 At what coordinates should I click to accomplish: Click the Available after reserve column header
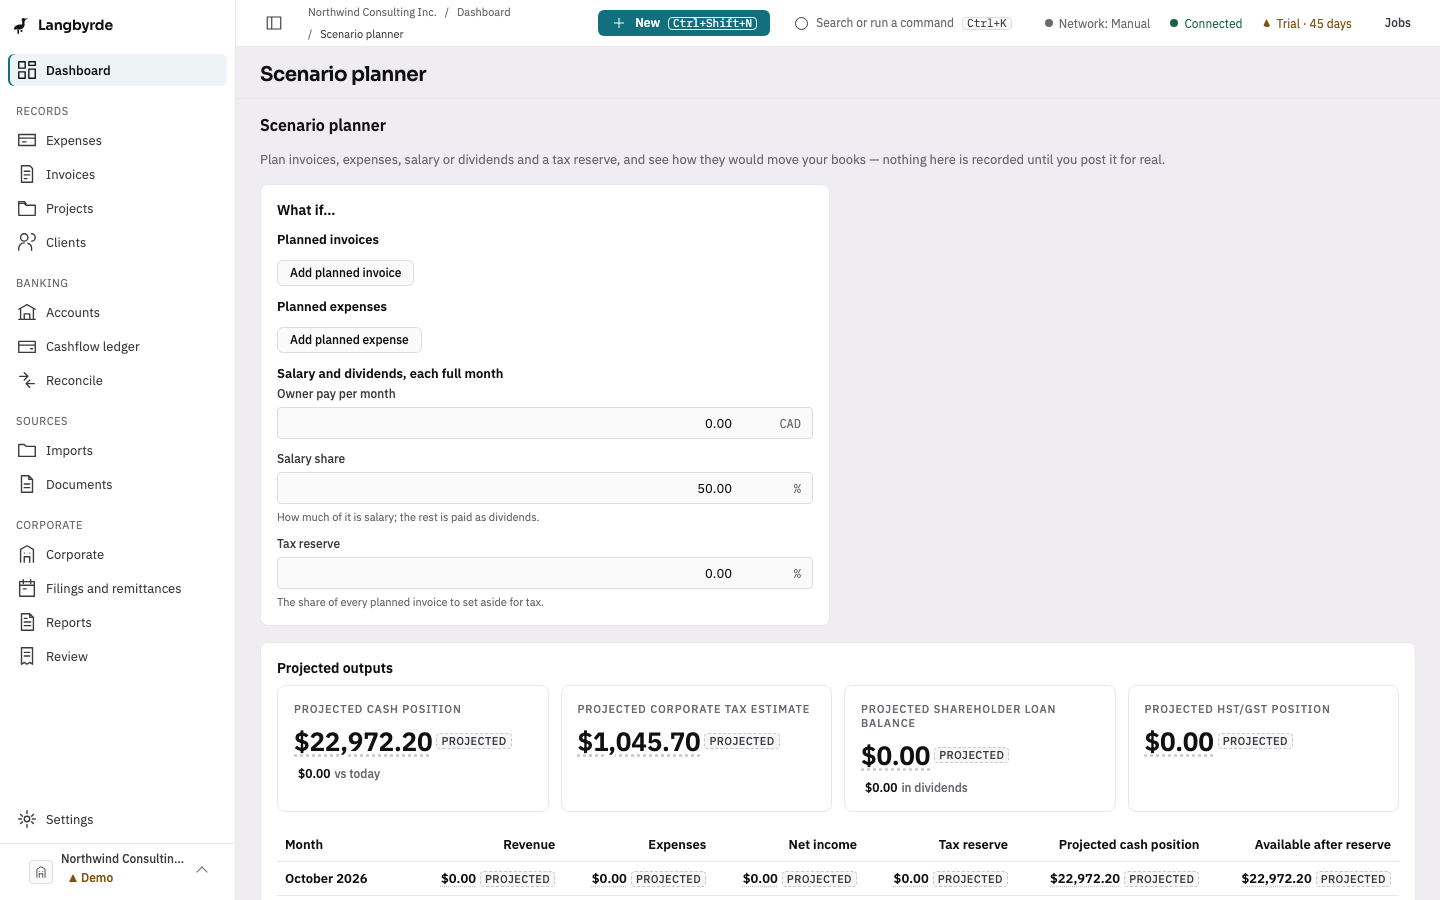pyautogui.click(x=1322, y=845)
